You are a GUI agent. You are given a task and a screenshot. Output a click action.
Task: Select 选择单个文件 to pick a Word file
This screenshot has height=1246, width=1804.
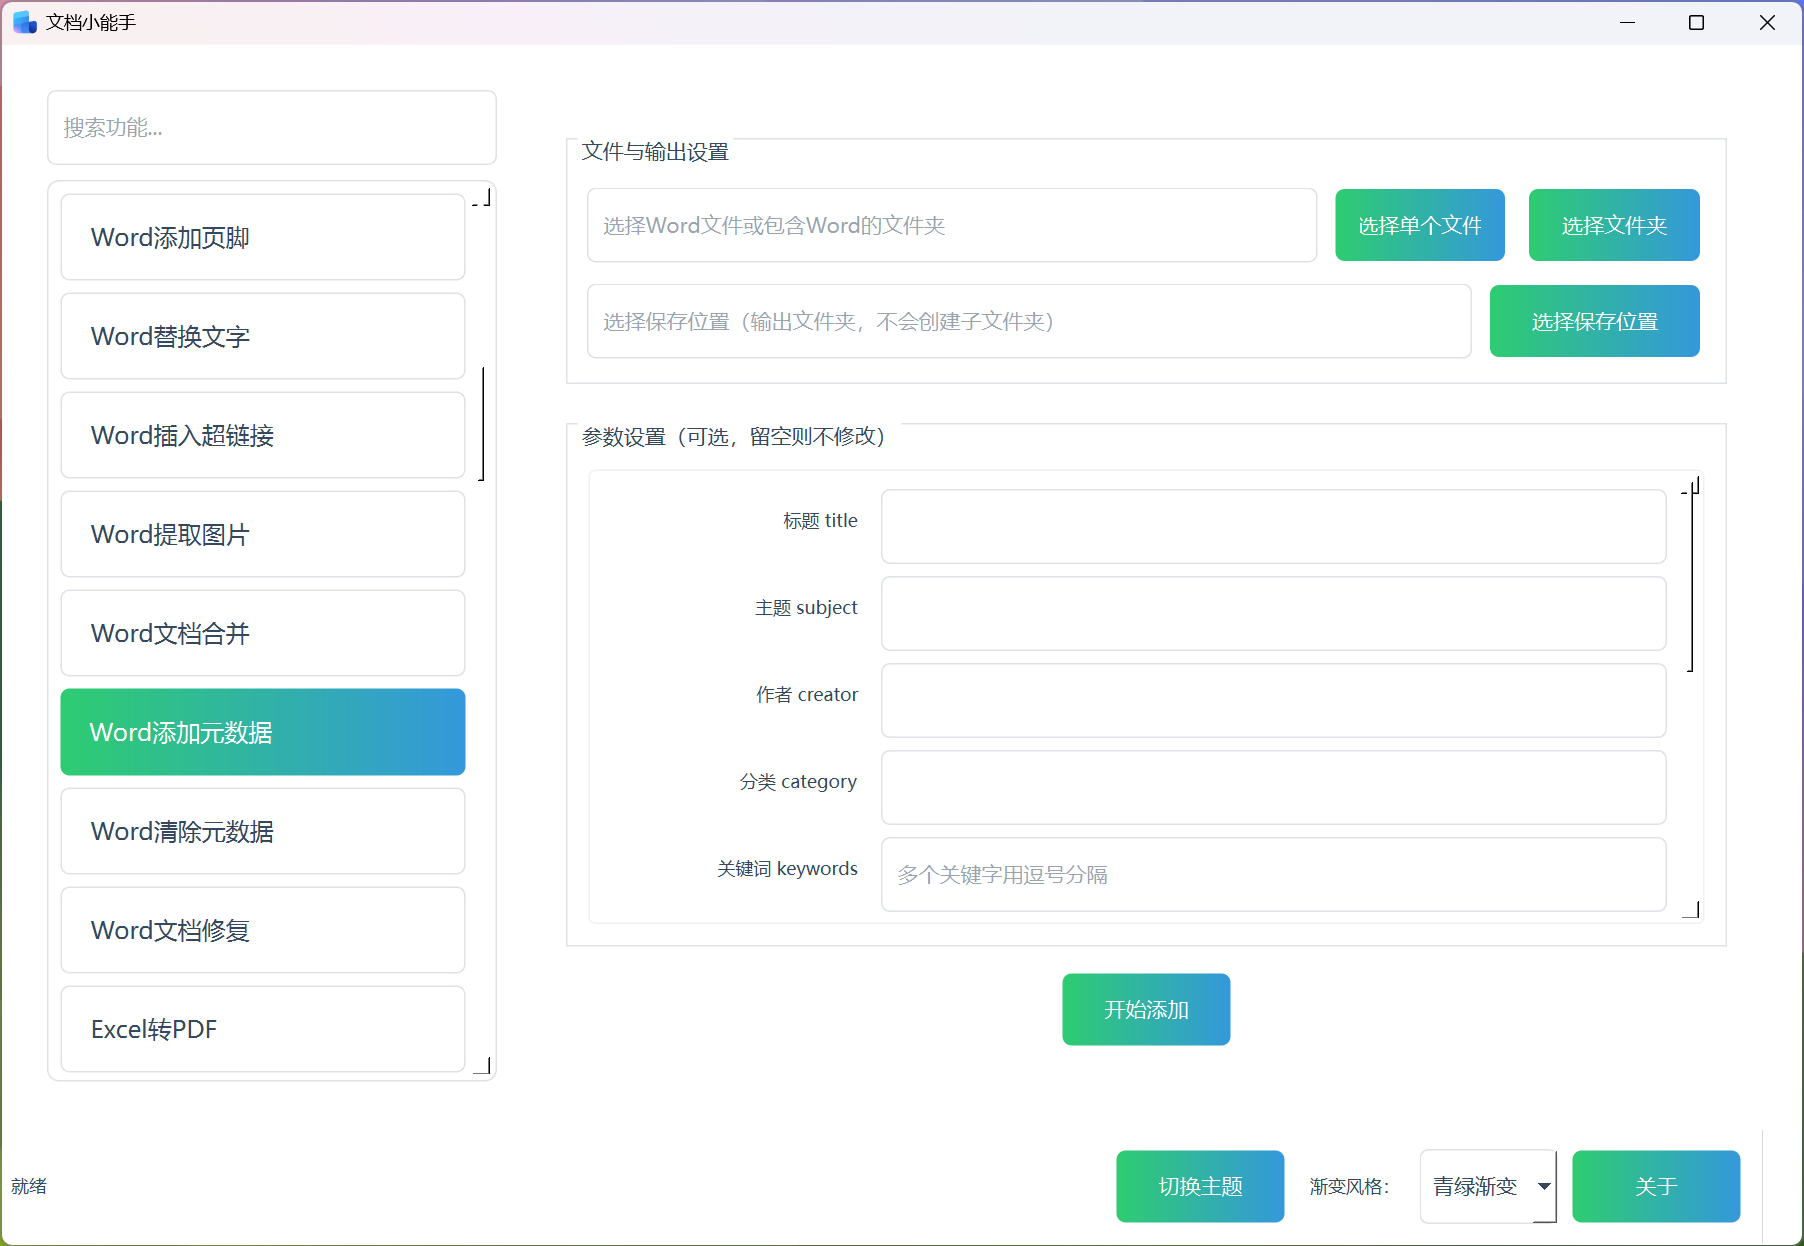coord(1419,225)
